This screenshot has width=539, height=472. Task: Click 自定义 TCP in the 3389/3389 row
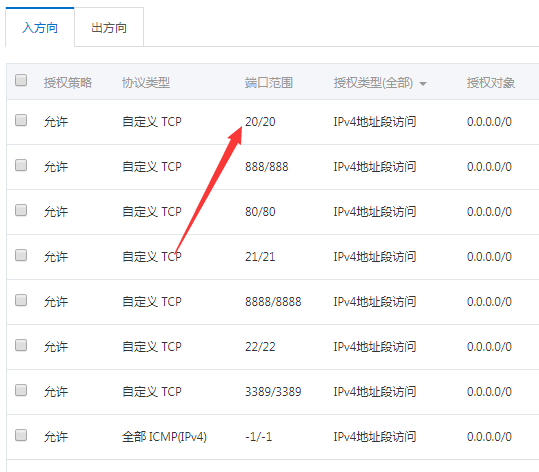(x=152, y=392)
